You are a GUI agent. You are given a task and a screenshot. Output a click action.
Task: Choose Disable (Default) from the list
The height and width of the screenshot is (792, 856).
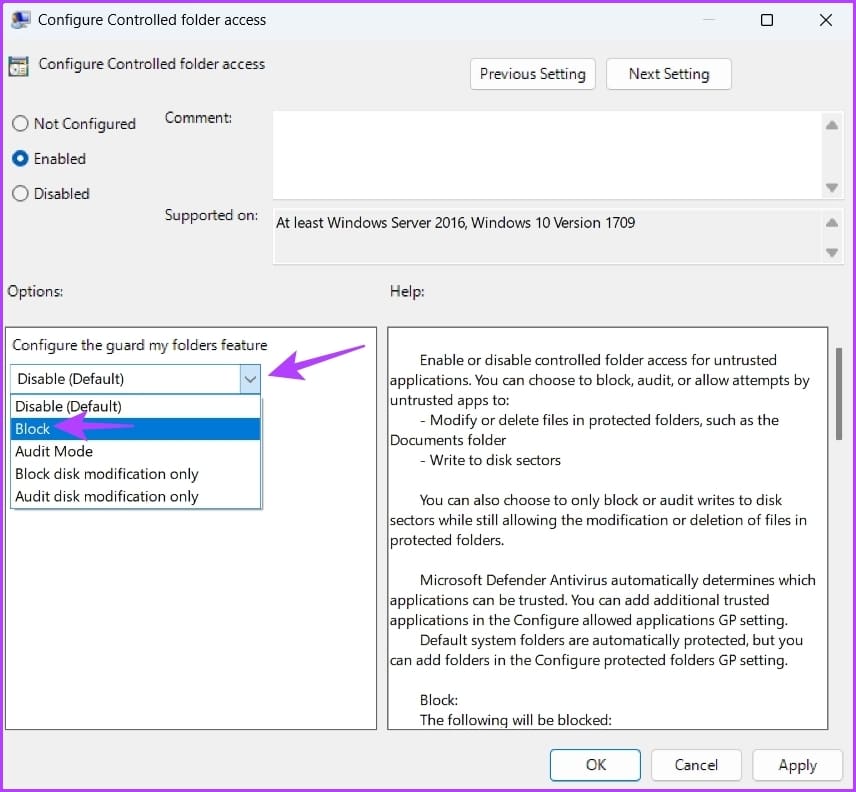[x=135, y=406]
